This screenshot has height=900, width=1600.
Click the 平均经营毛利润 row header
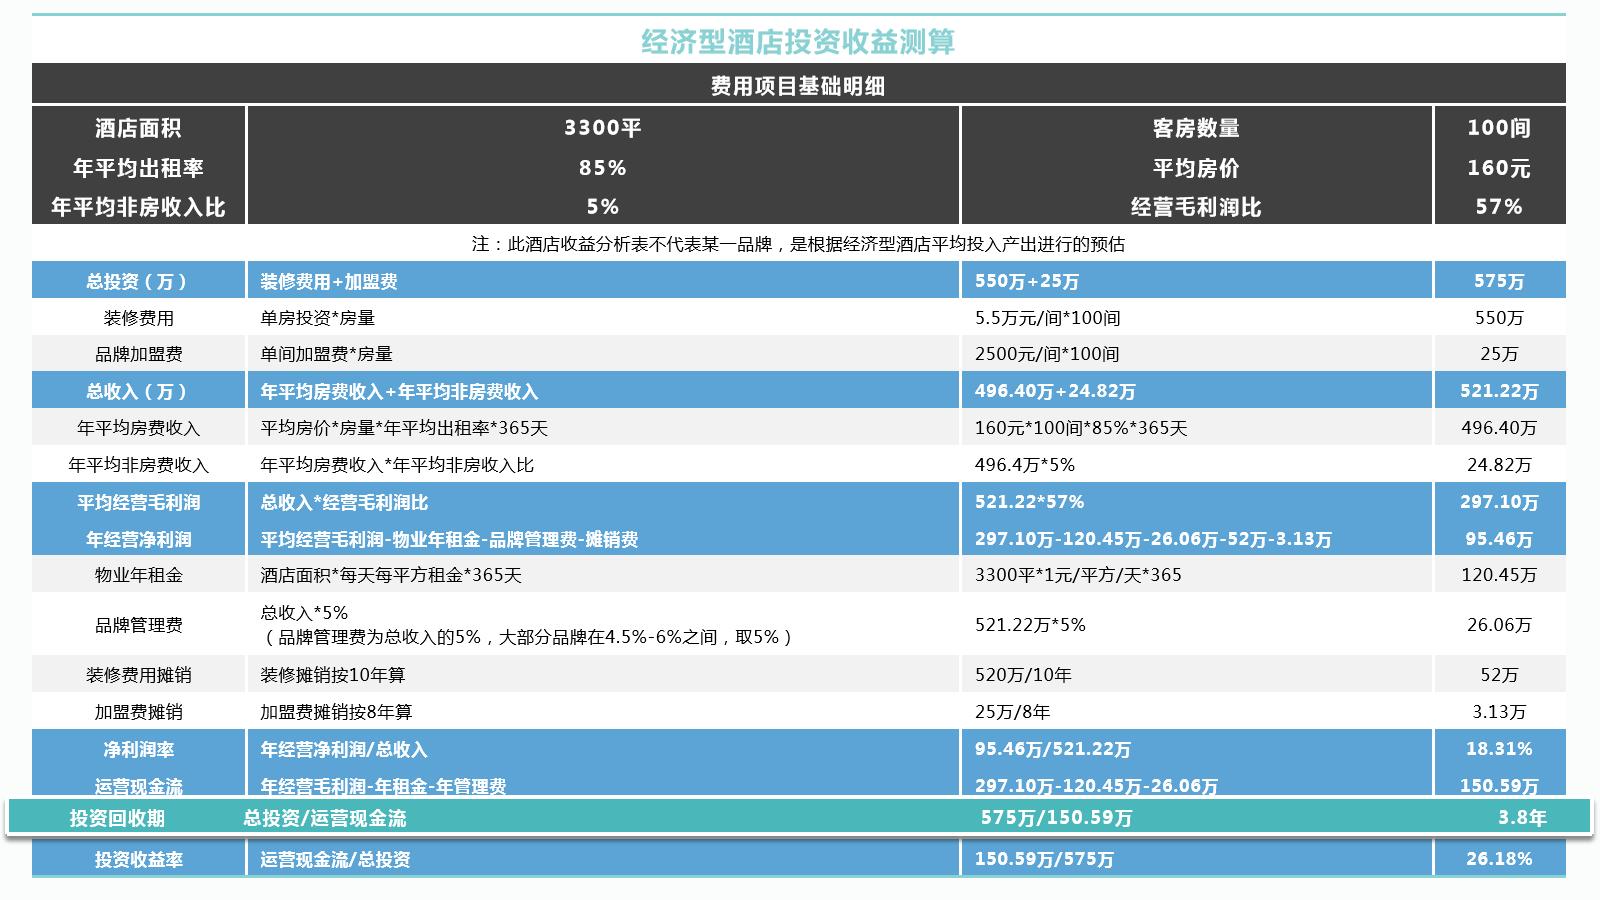pos(138,503)
